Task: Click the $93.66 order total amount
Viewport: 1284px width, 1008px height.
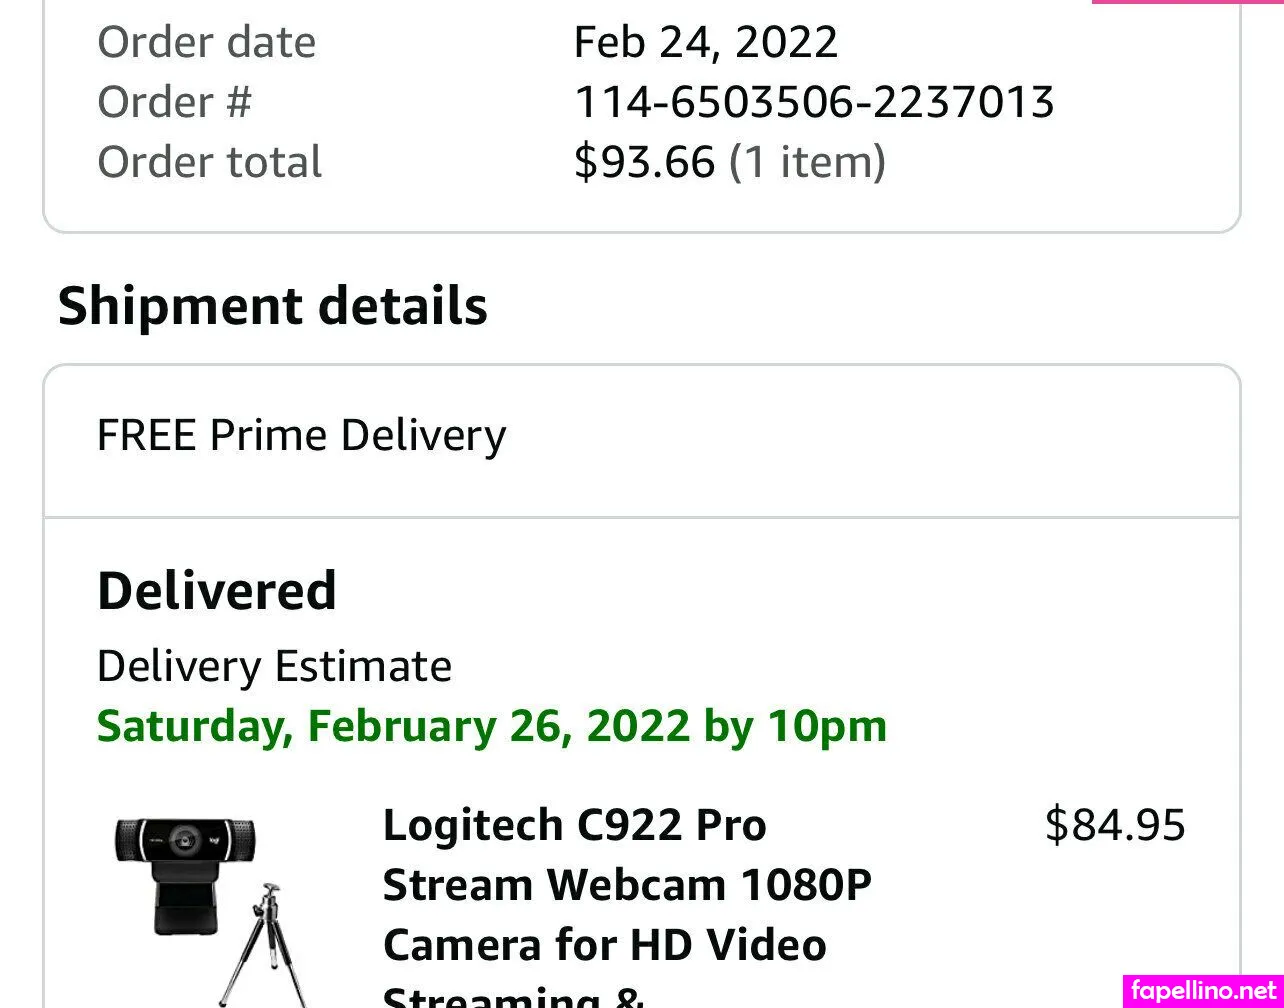Action: [x=645, y=162]
